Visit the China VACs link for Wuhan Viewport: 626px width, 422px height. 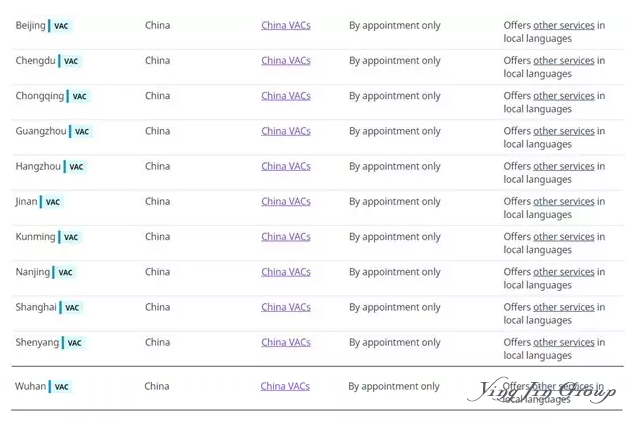pos(285,386)
